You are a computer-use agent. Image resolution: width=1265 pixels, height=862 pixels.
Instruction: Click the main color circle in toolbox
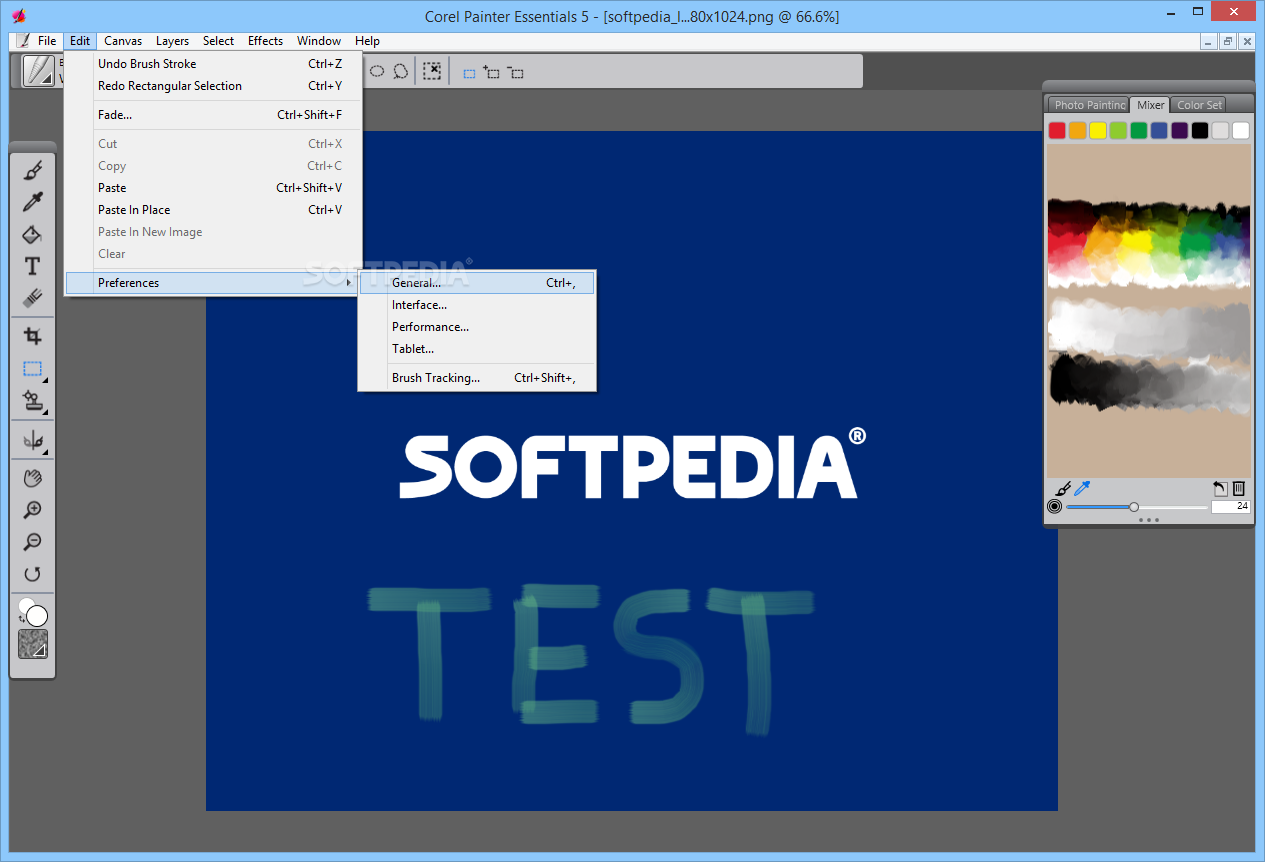(x=37, y=616)
